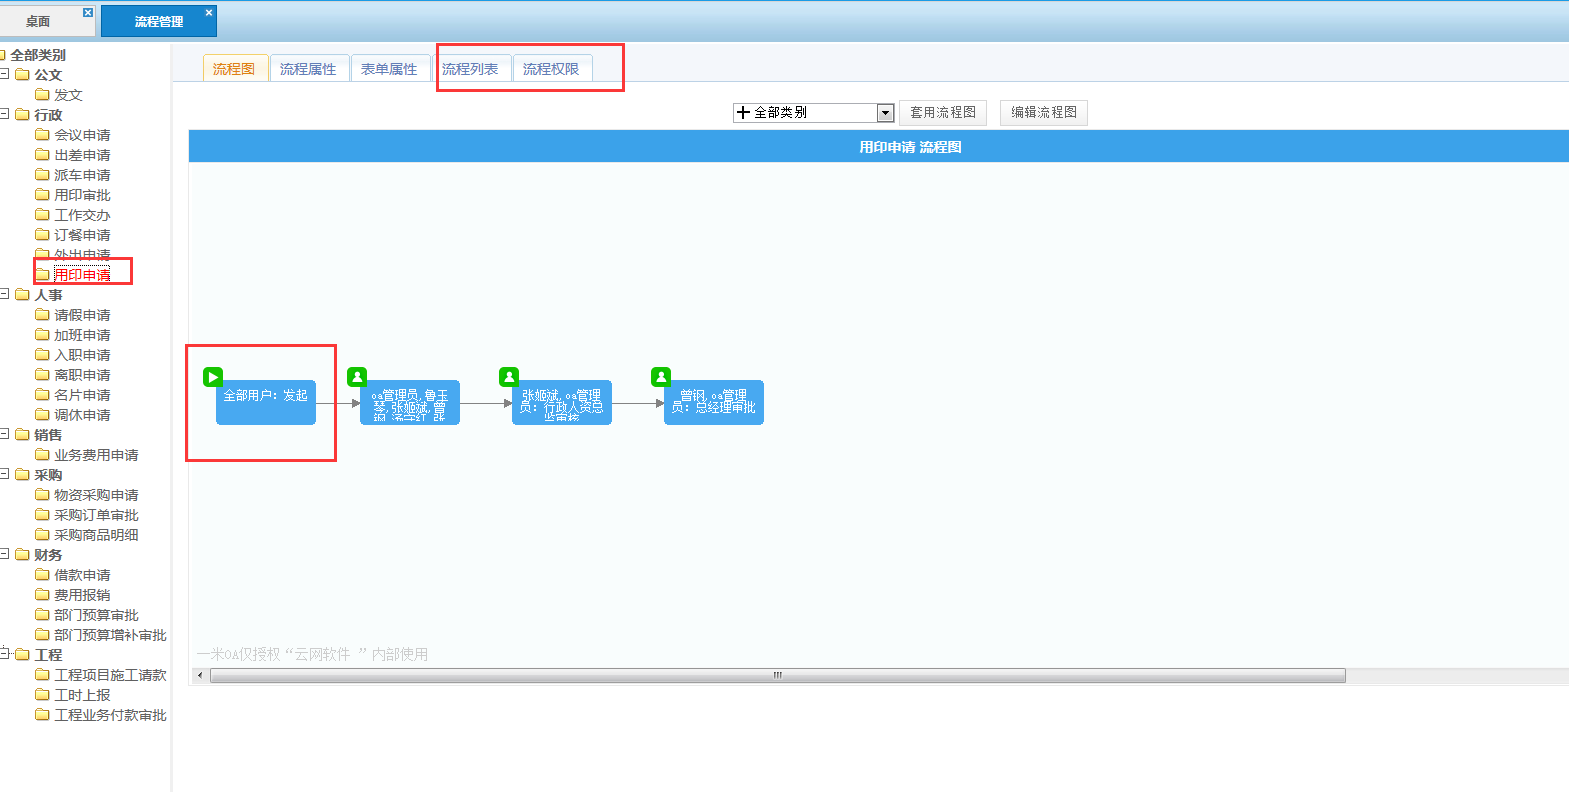
Task: Click the folder icon next to 会议申请
Action: 42,134
